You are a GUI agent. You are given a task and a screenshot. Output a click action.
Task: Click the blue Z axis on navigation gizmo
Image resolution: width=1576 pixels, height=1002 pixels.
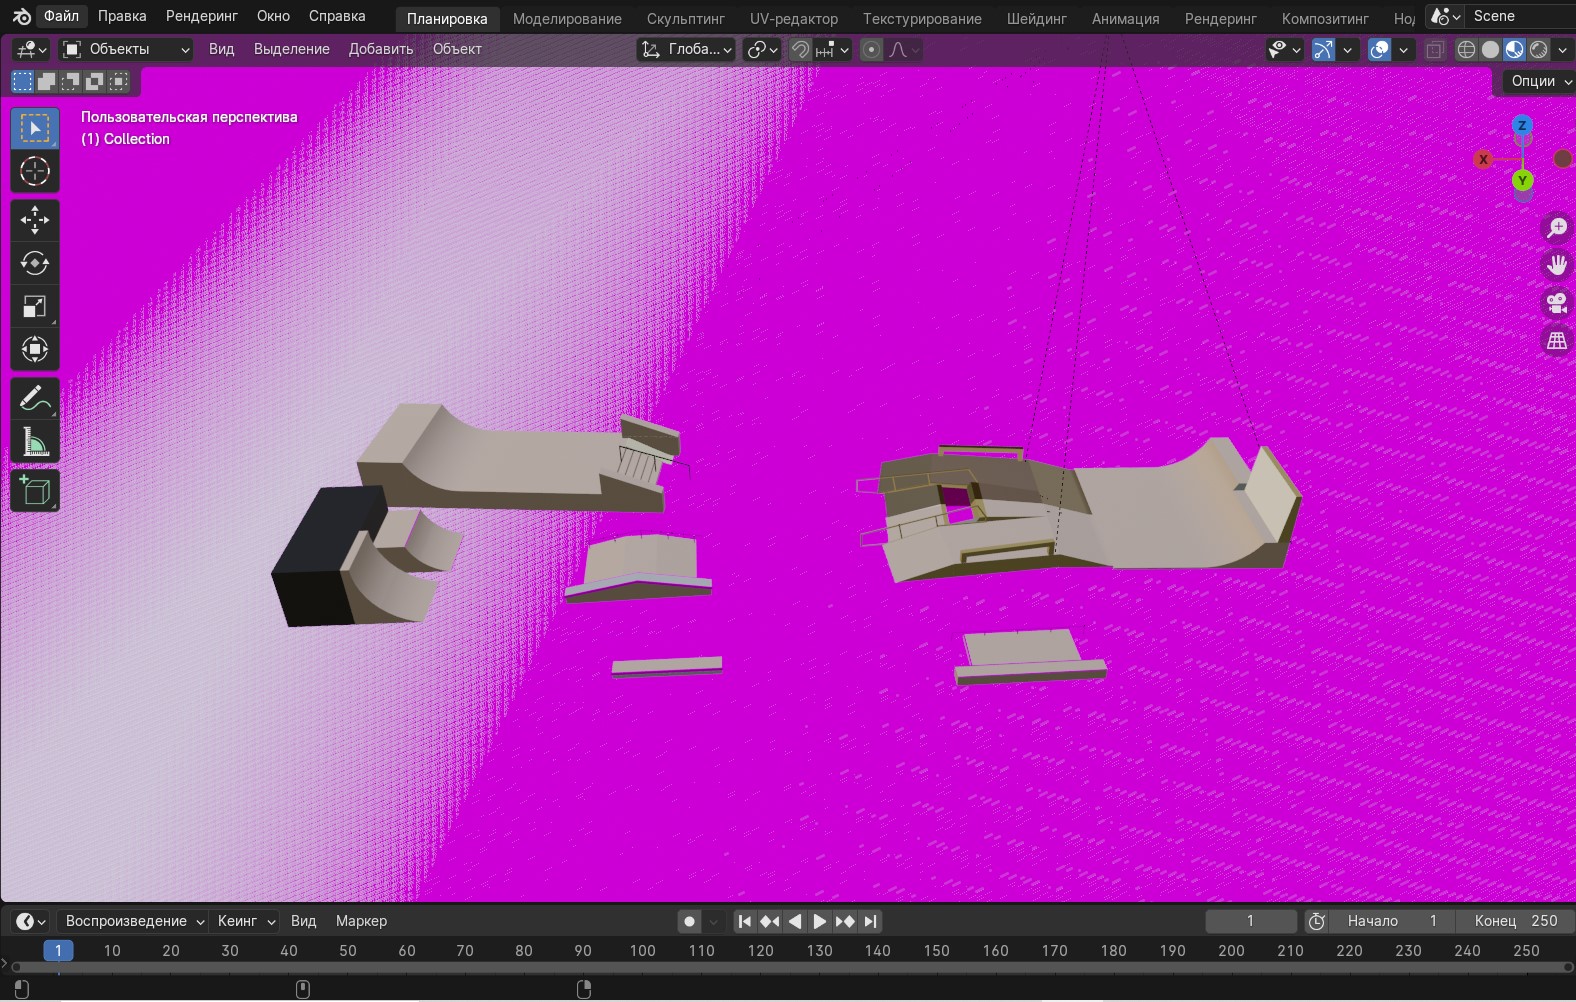(x=1522, y=126)
